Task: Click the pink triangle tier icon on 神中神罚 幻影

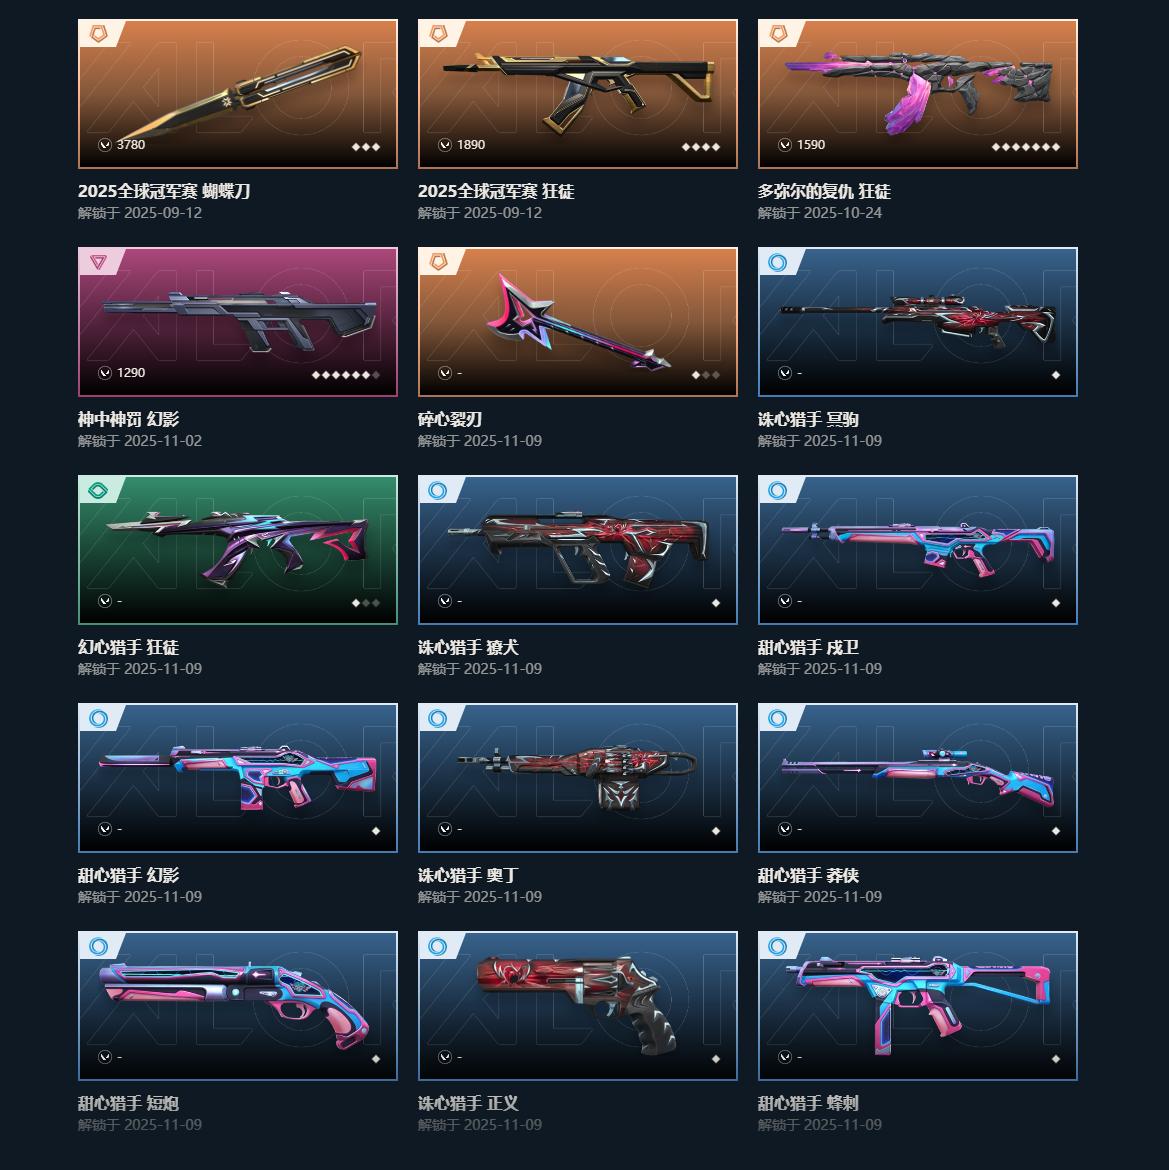Action: coord(98,262)
